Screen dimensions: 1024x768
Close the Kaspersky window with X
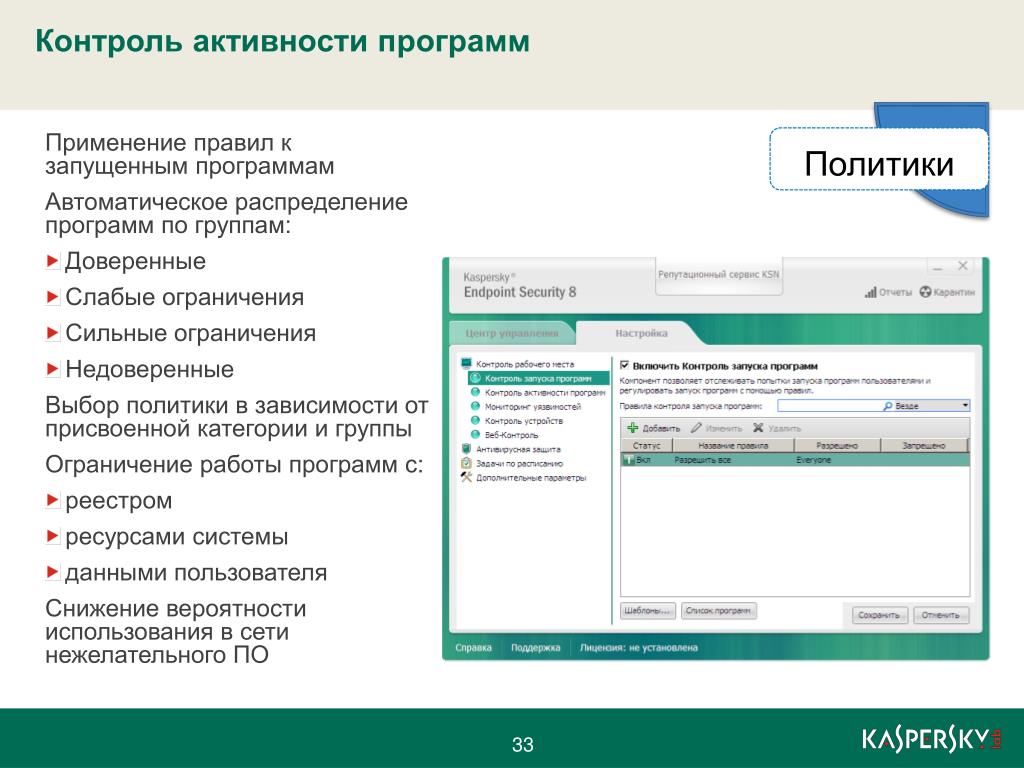click(963, 265)
